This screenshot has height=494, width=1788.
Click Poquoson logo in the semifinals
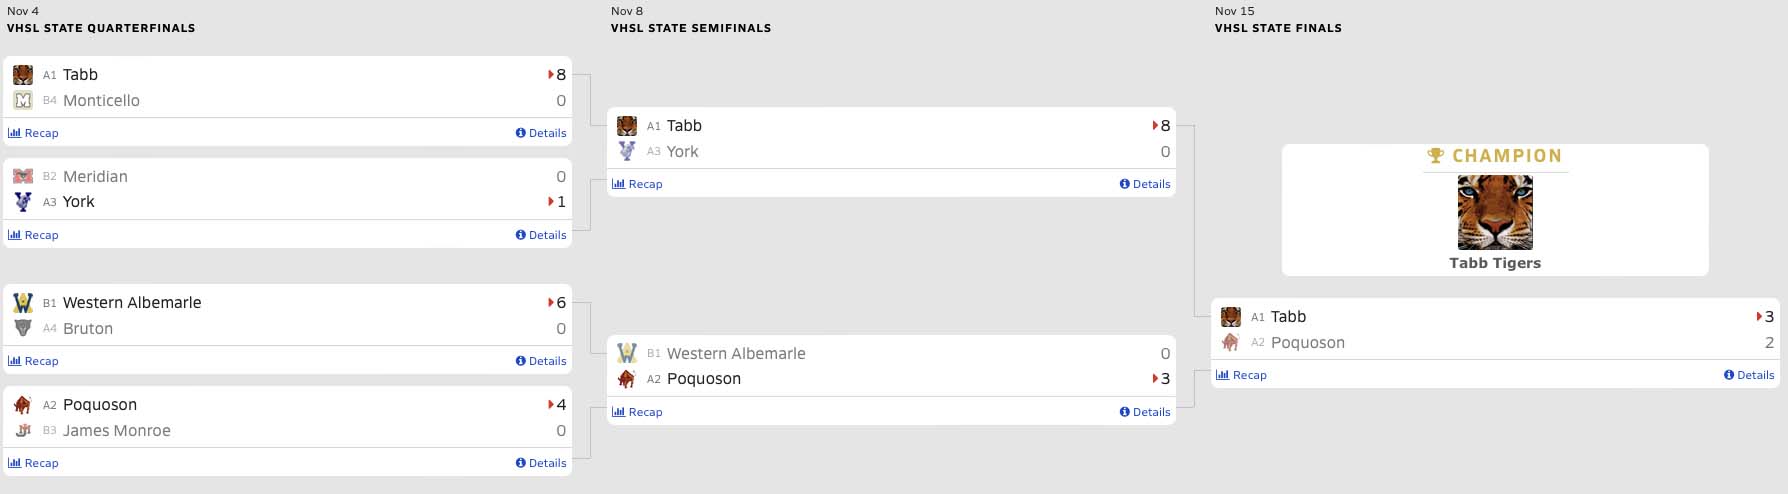coord(627,379)
